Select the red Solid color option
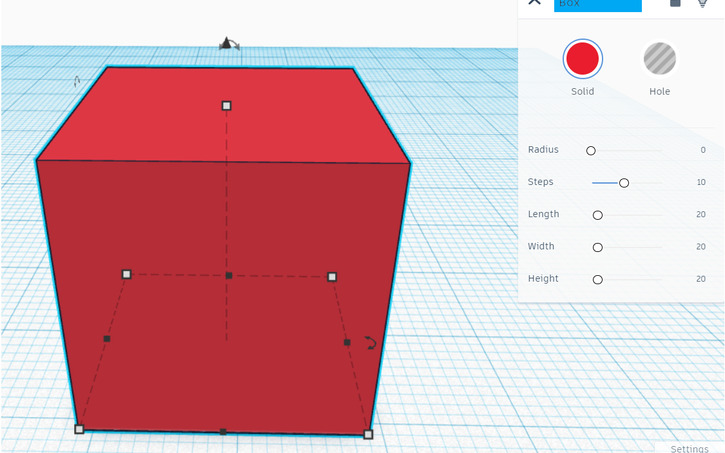725x453 pixels. click(582, 59)
